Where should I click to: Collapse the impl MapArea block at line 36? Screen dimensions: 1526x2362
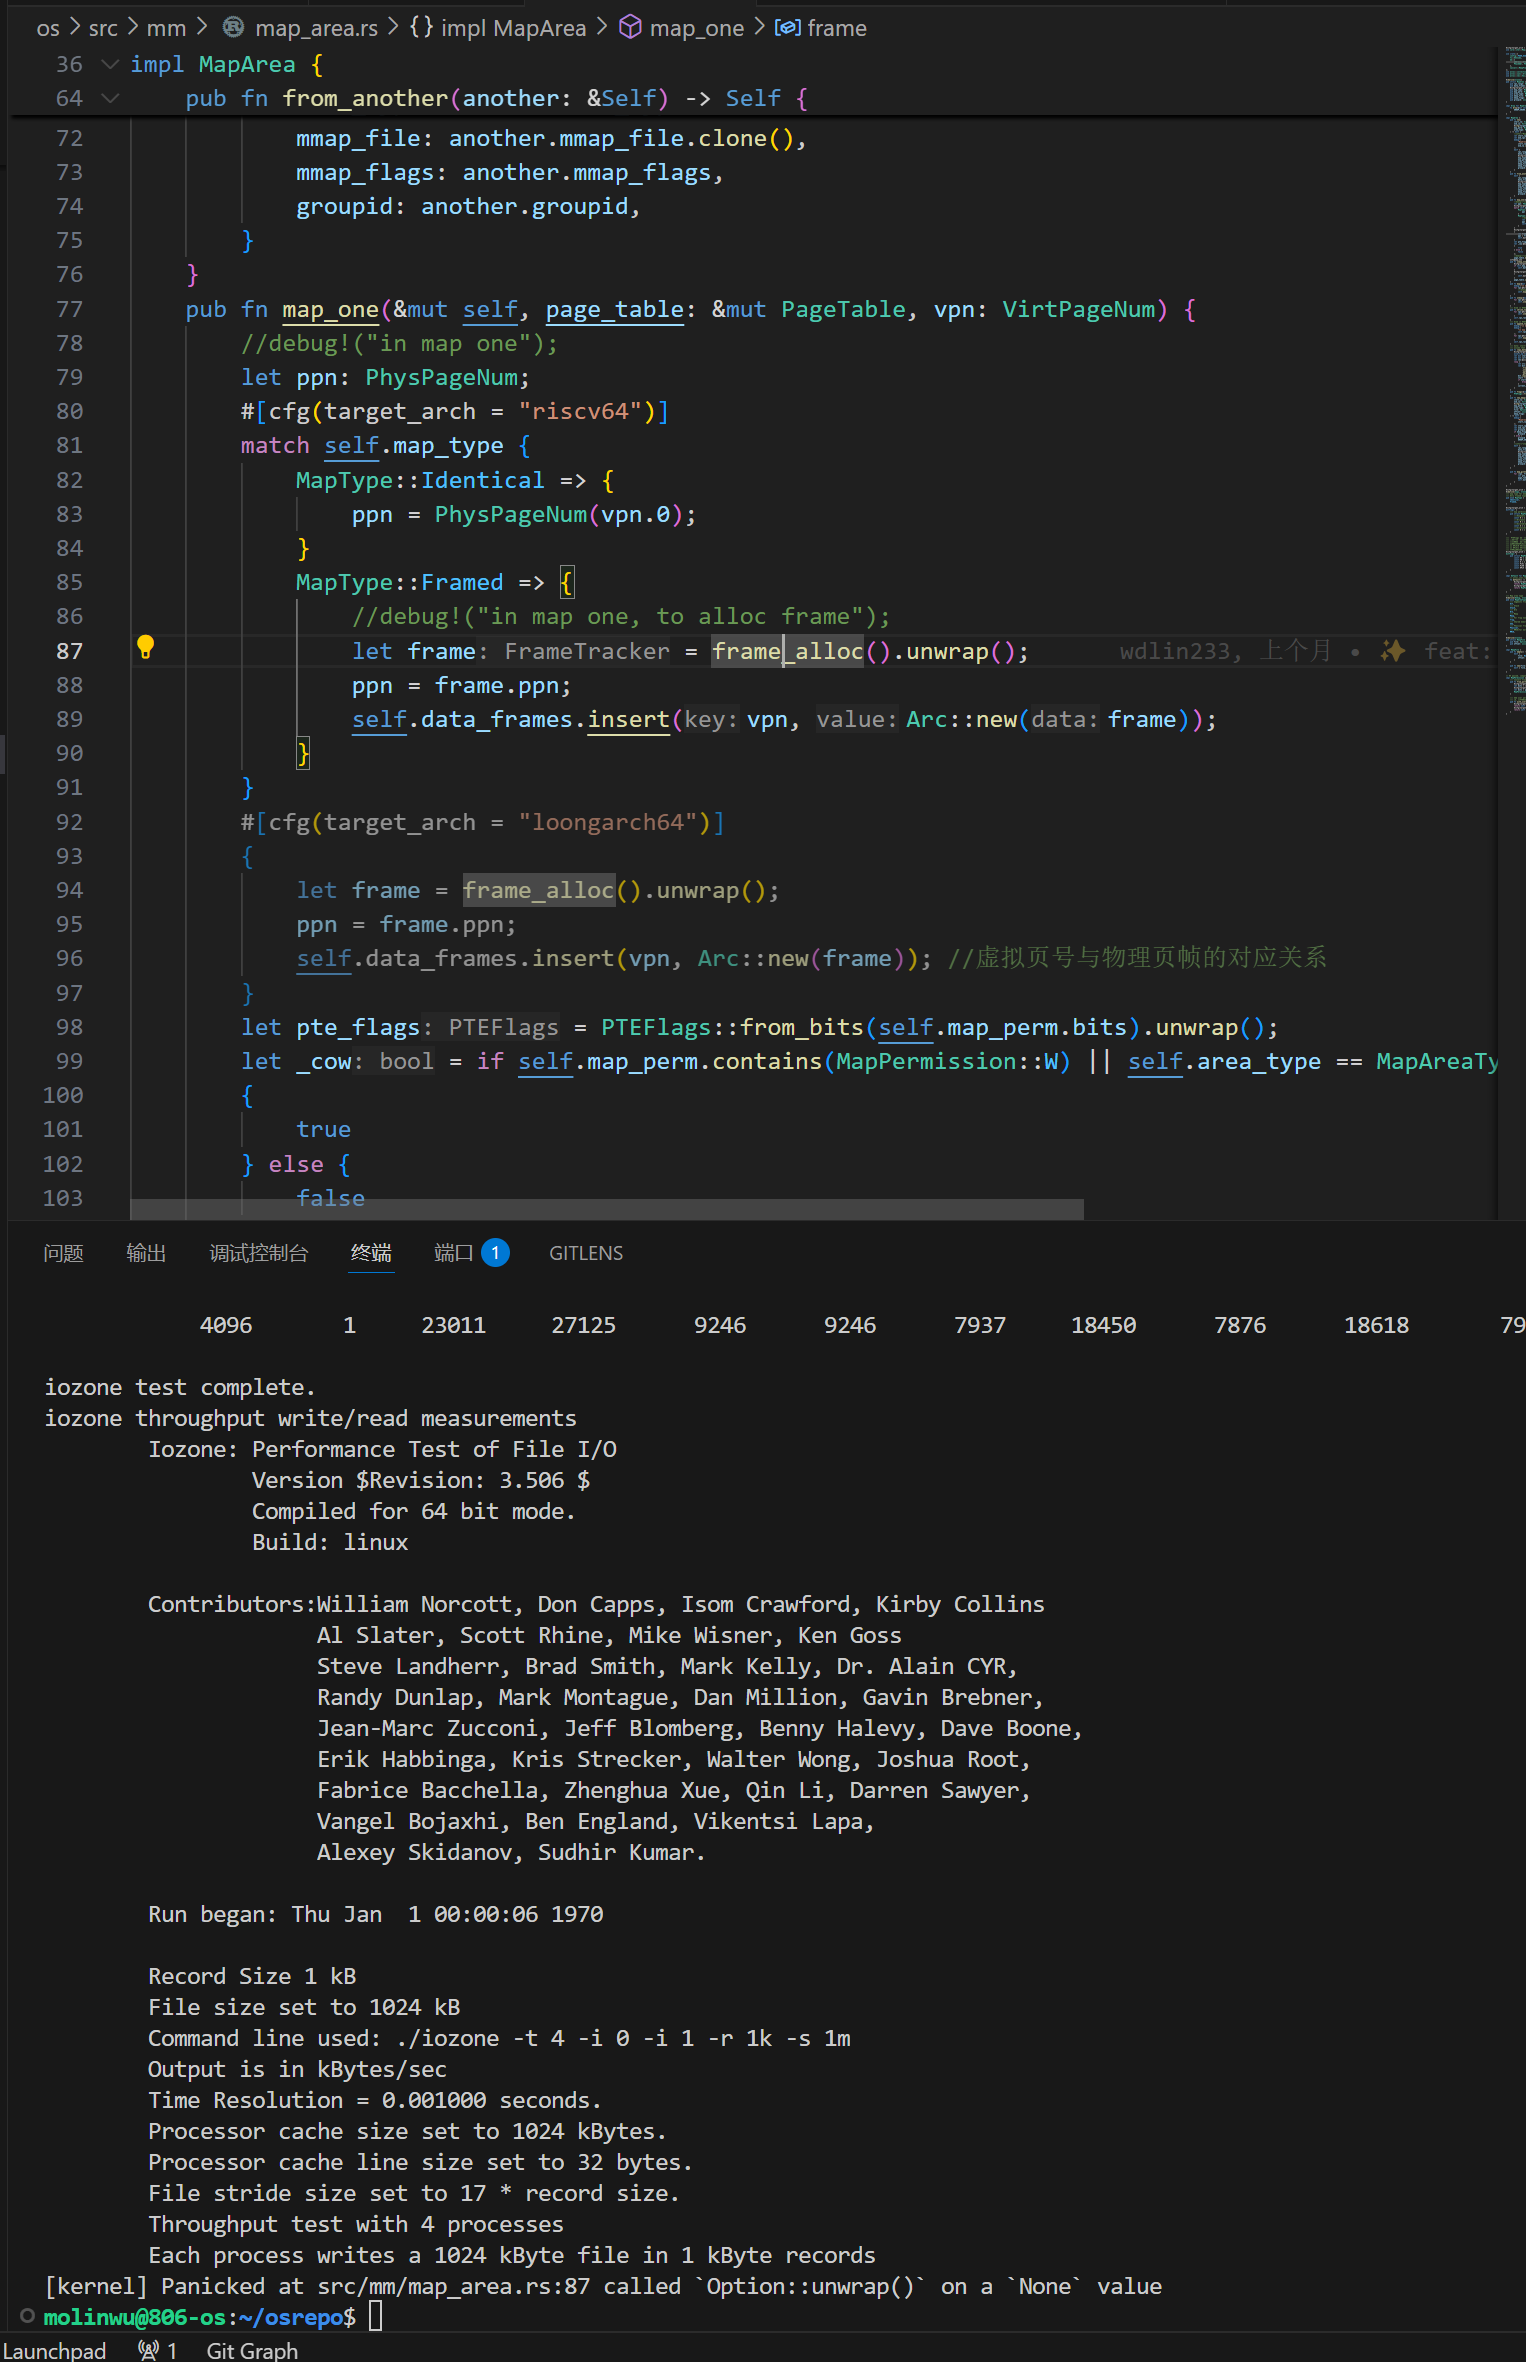pyautogui.click(x=110, y=64)
